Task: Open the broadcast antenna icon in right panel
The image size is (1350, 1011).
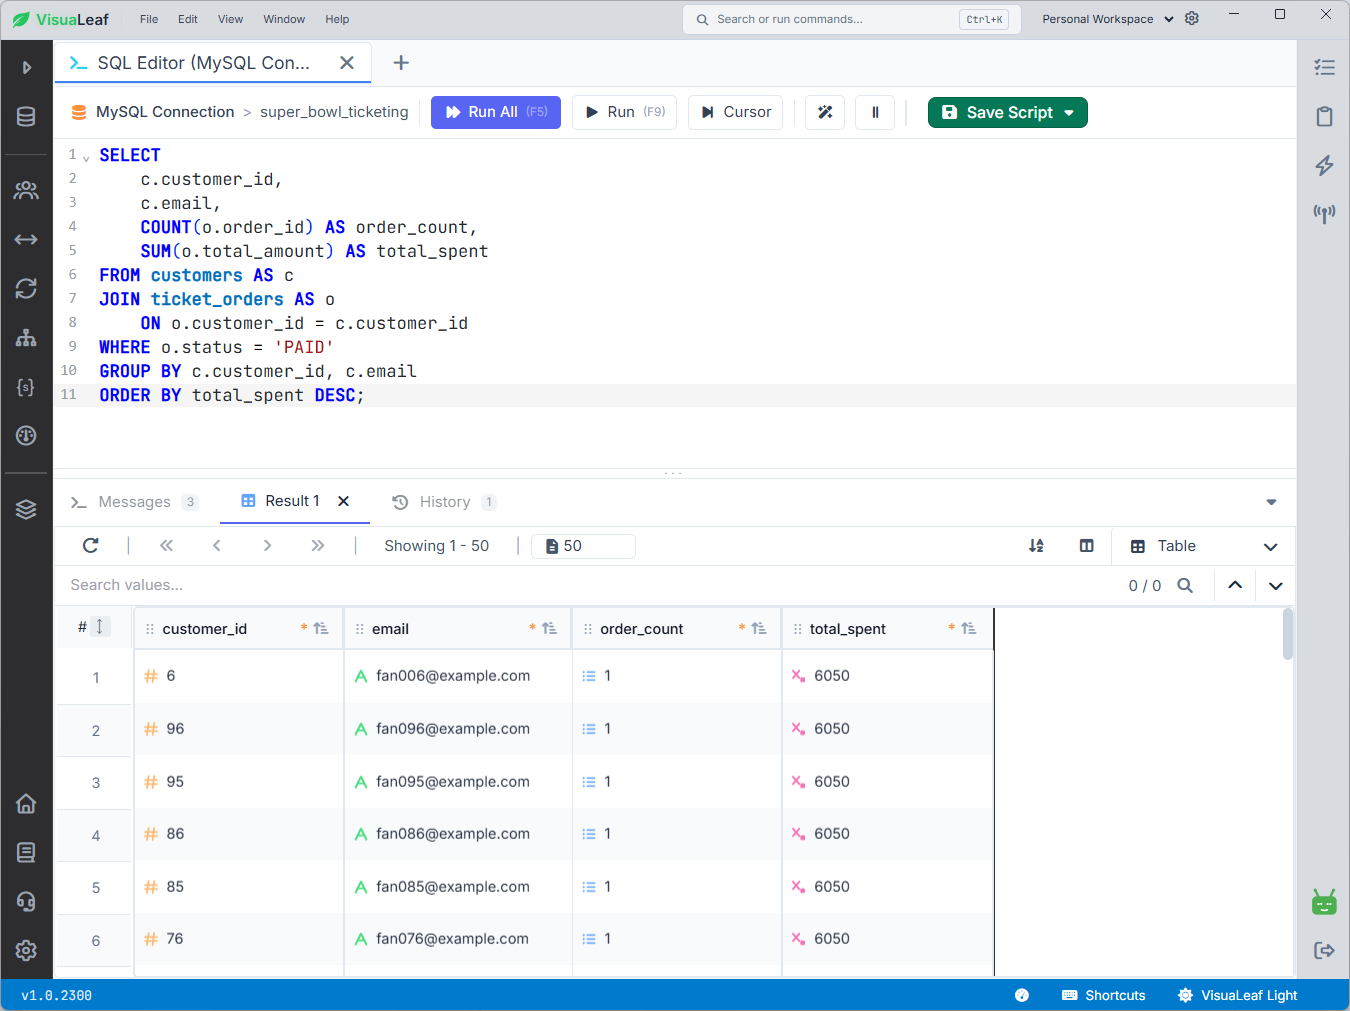Action: point(1324,213)
